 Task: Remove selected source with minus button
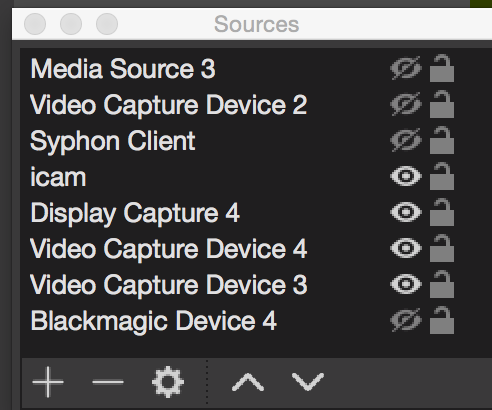[108, 382]
